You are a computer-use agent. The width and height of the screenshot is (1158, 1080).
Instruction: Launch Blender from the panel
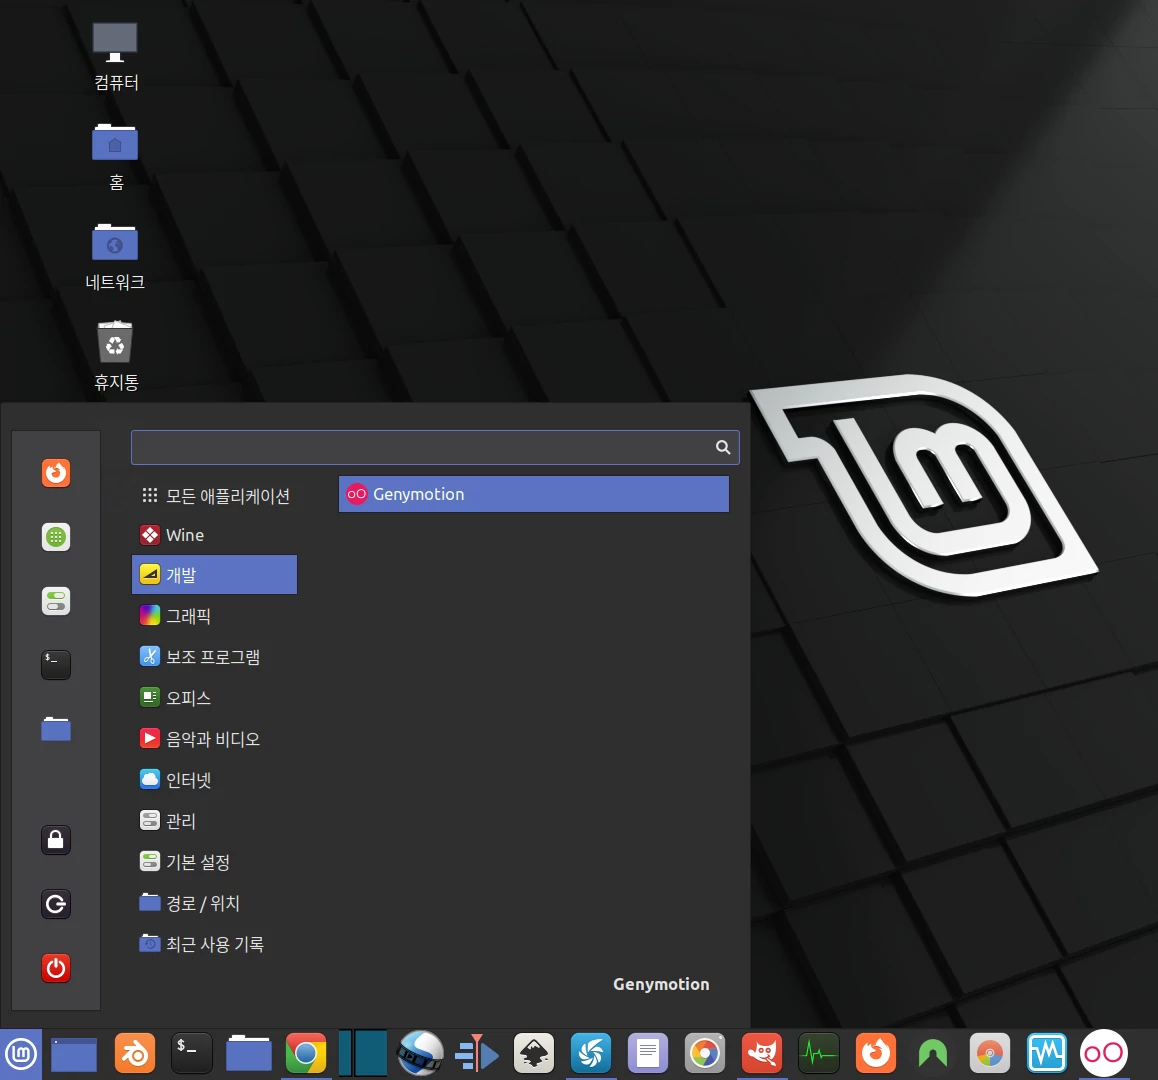coord(135,1054)
